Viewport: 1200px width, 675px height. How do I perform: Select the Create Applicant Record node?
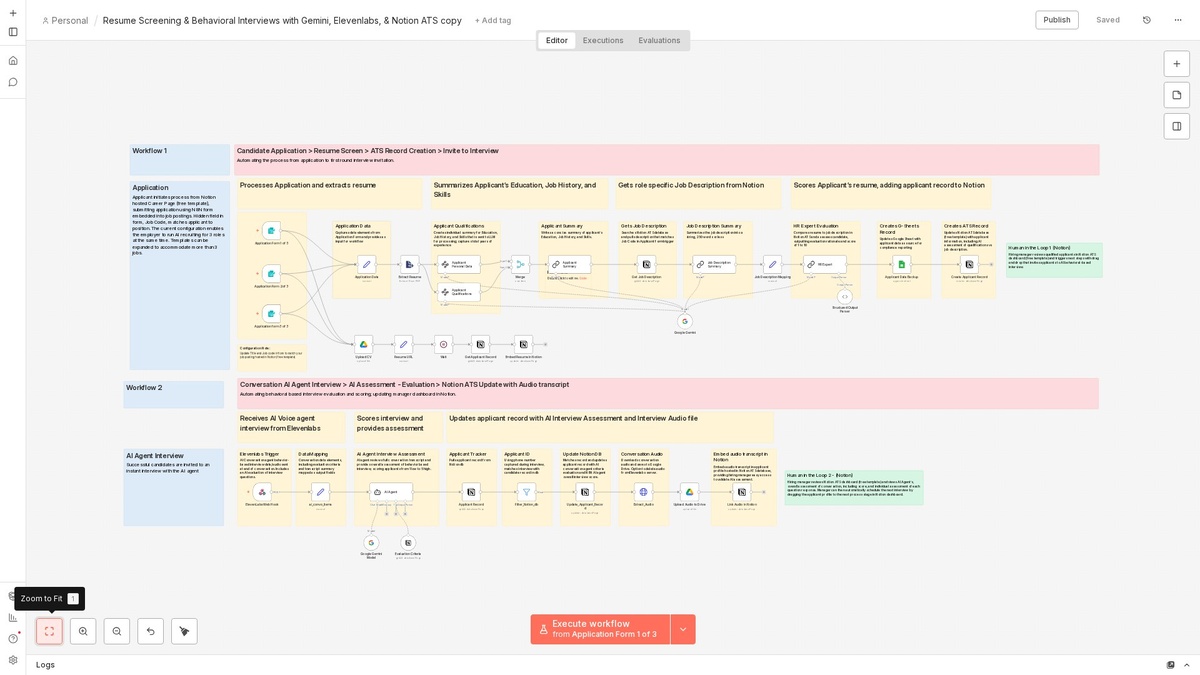click(969, 265)
